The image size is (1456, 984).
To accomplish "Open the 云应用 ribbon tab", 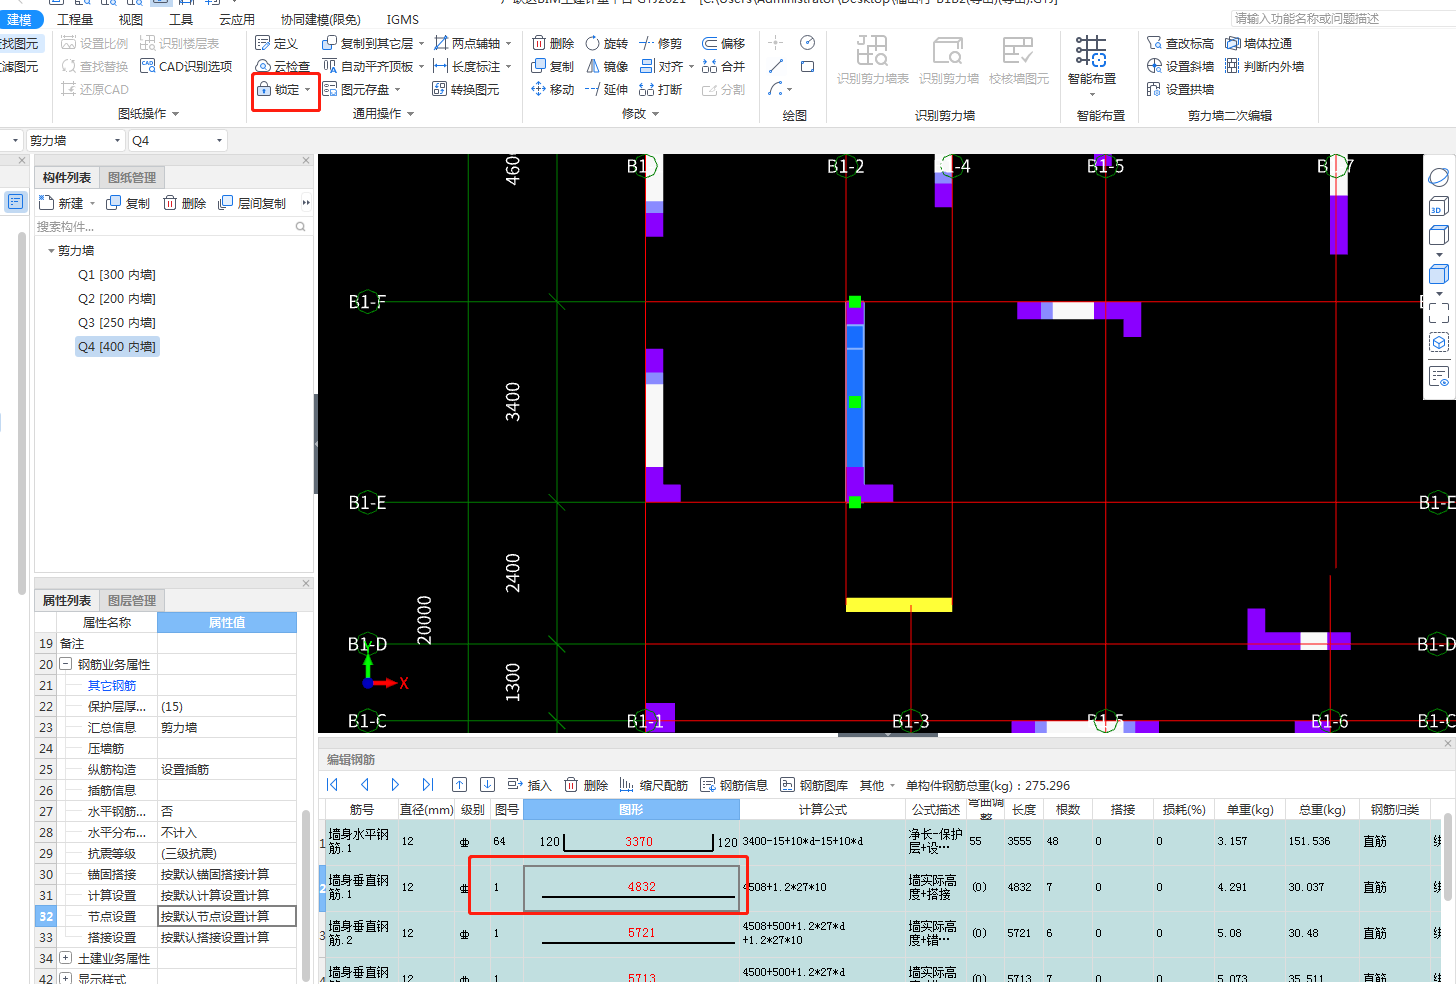I will pos(237,19).
